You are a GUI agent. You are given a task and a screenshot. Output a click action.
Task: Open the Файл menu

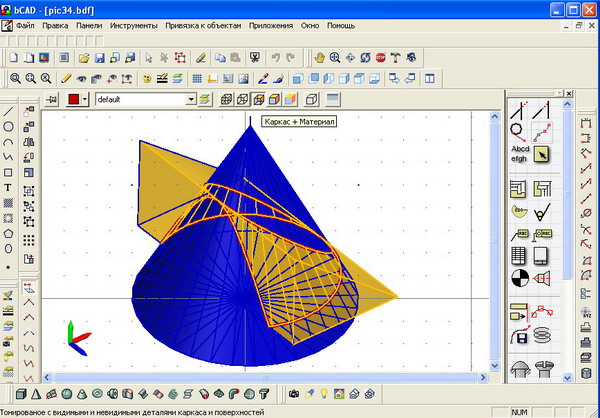tap(25, 23)
